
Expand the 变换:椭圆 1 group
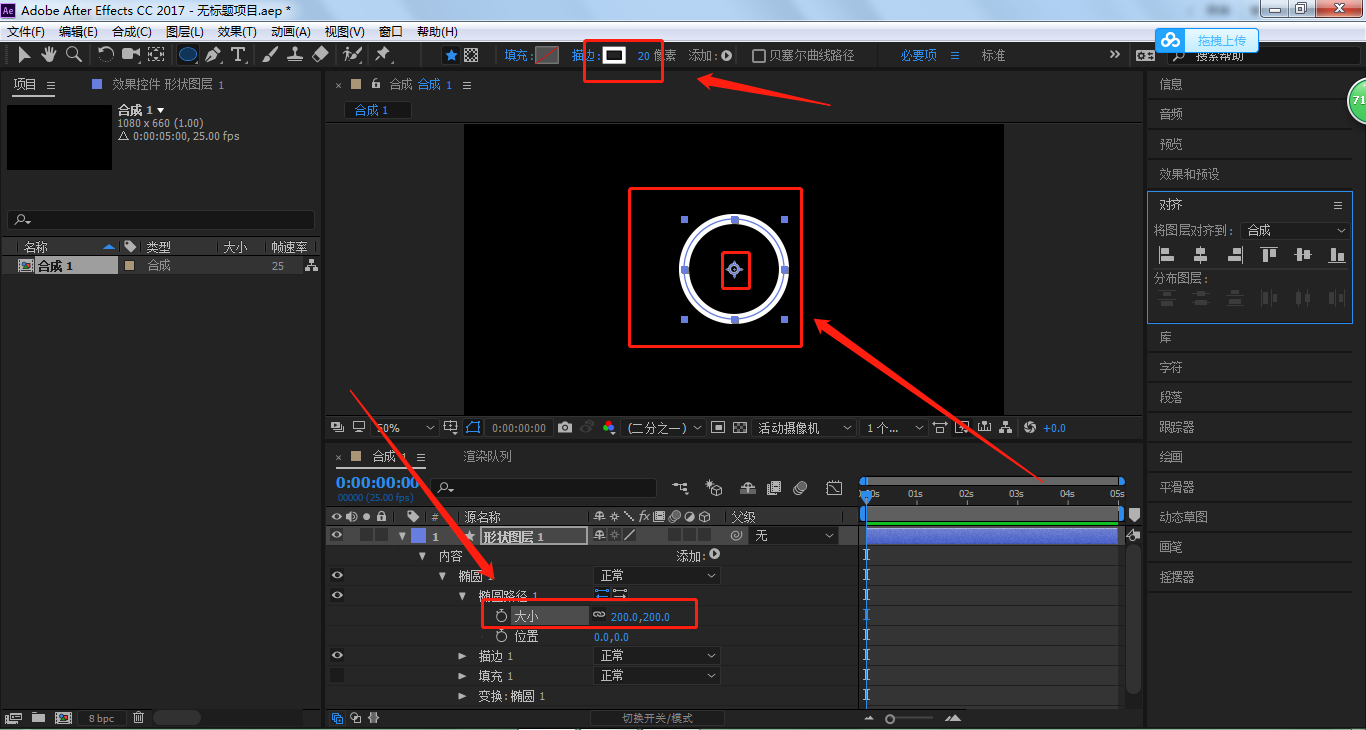click(462, 696)
